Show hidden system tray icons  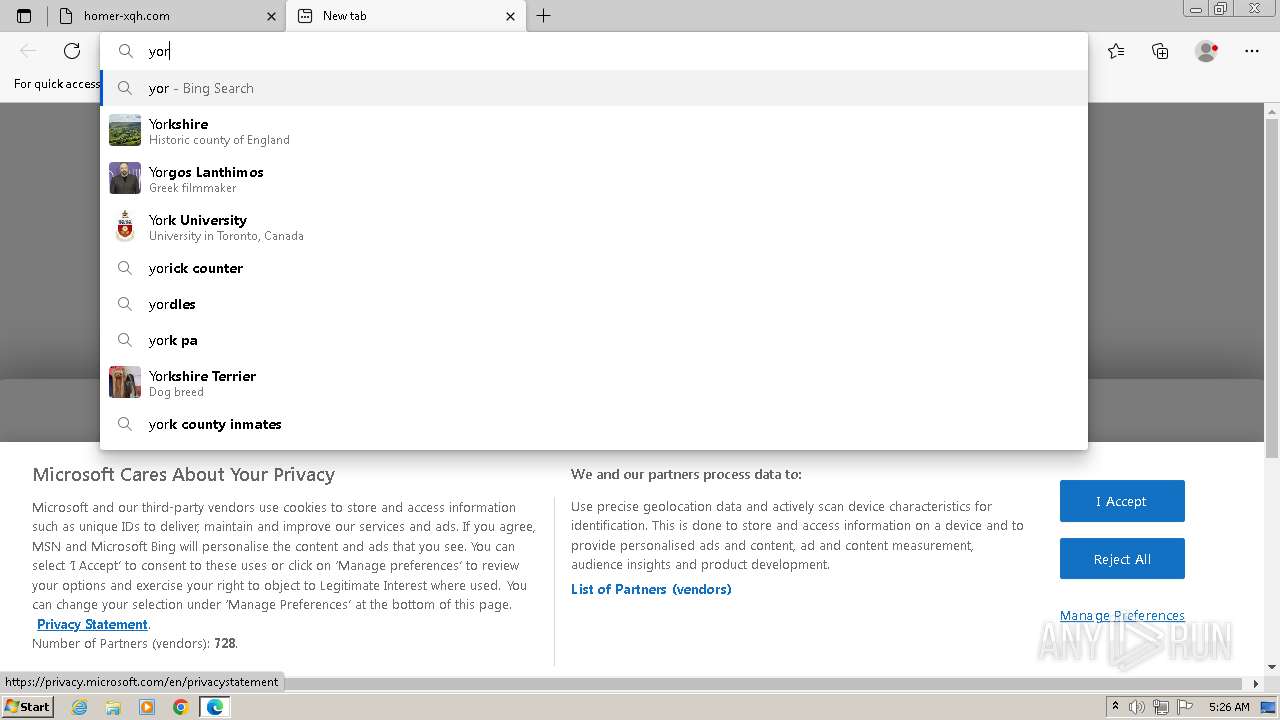(x=1115, y=707)
